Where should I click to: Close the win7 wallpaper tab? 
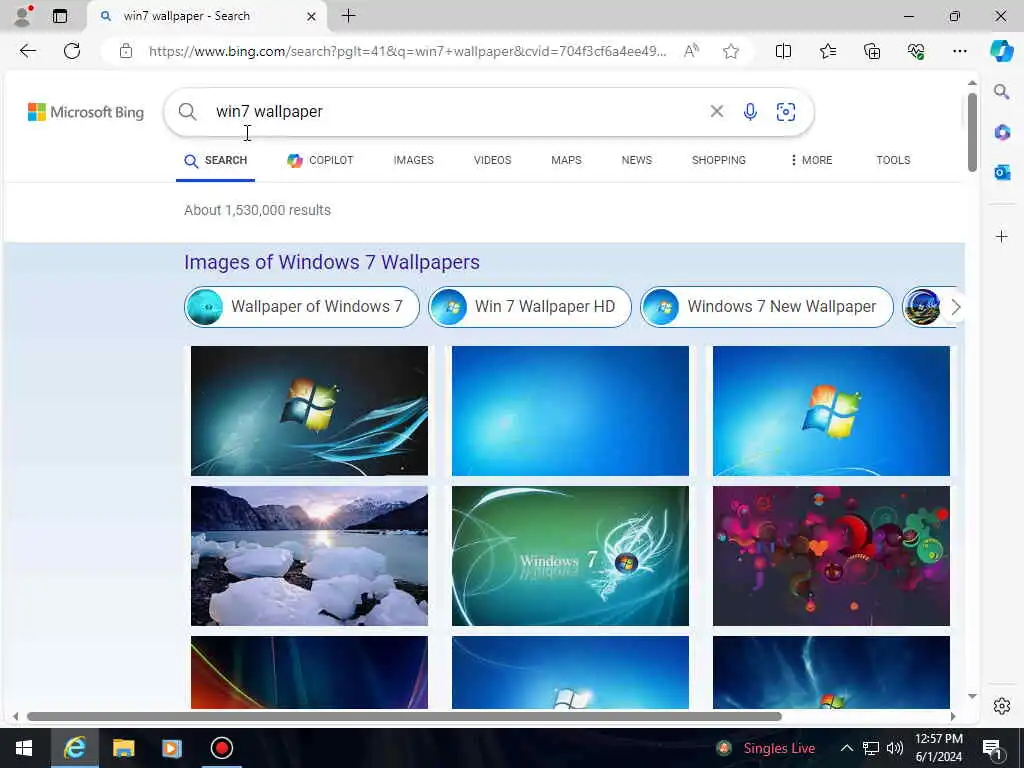[x=312, y=16]
